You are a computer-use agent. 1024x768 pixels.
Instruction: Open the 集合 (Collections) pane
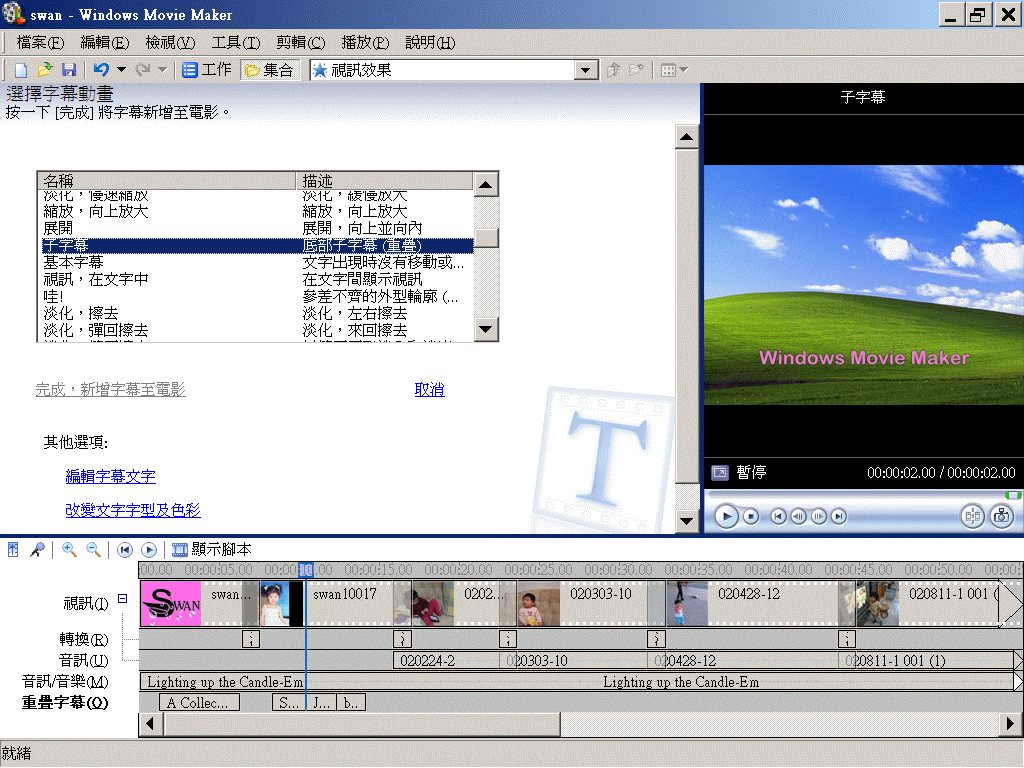(268, 69)
